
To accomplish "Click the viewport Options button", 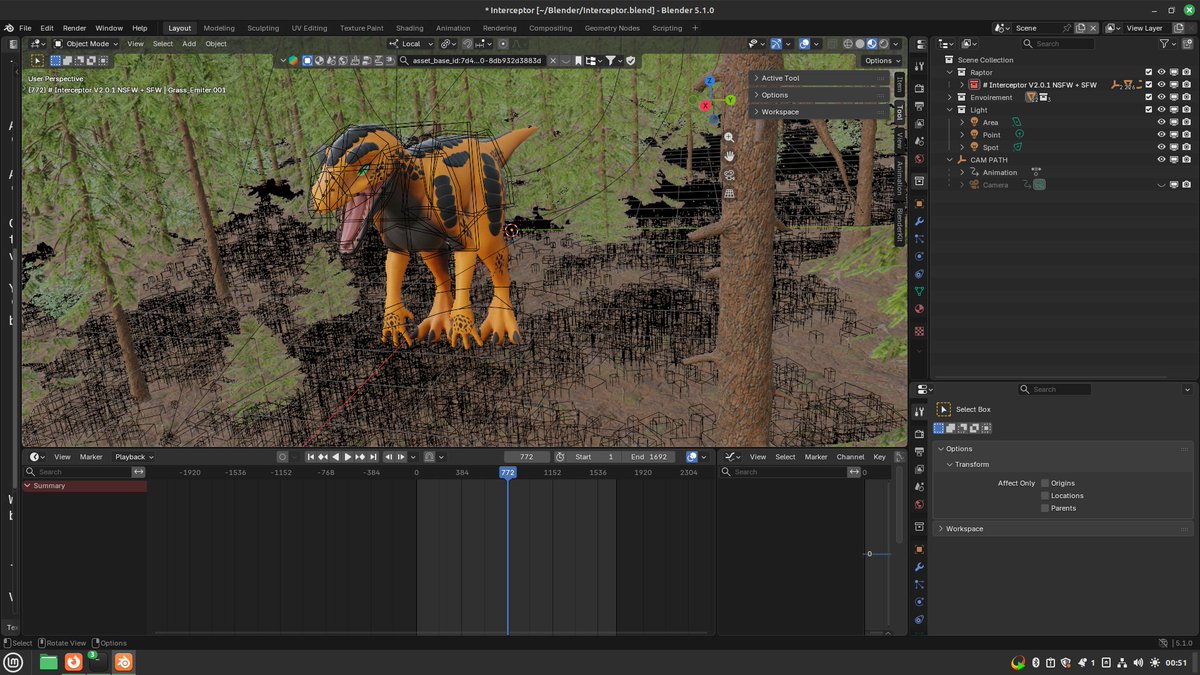I will [881, 61].
